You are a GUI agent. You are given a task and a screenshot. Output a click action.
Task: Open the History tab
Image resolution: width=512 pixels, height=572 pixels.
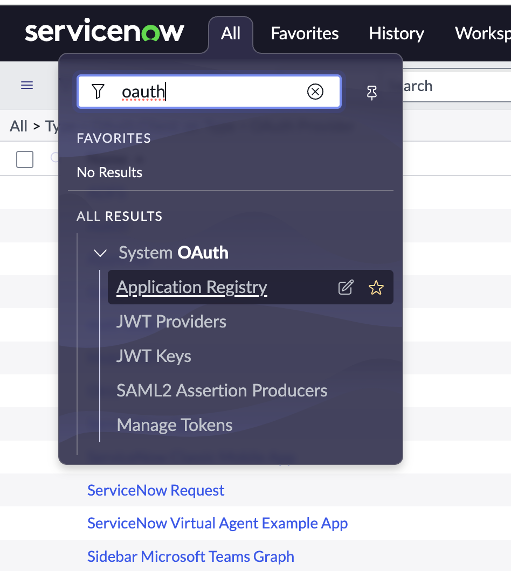tap(396, 34)
